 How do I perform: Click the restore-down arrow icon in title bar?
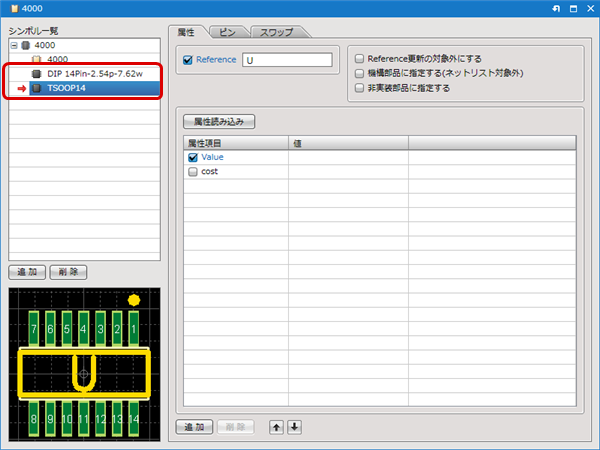(556, 8)
